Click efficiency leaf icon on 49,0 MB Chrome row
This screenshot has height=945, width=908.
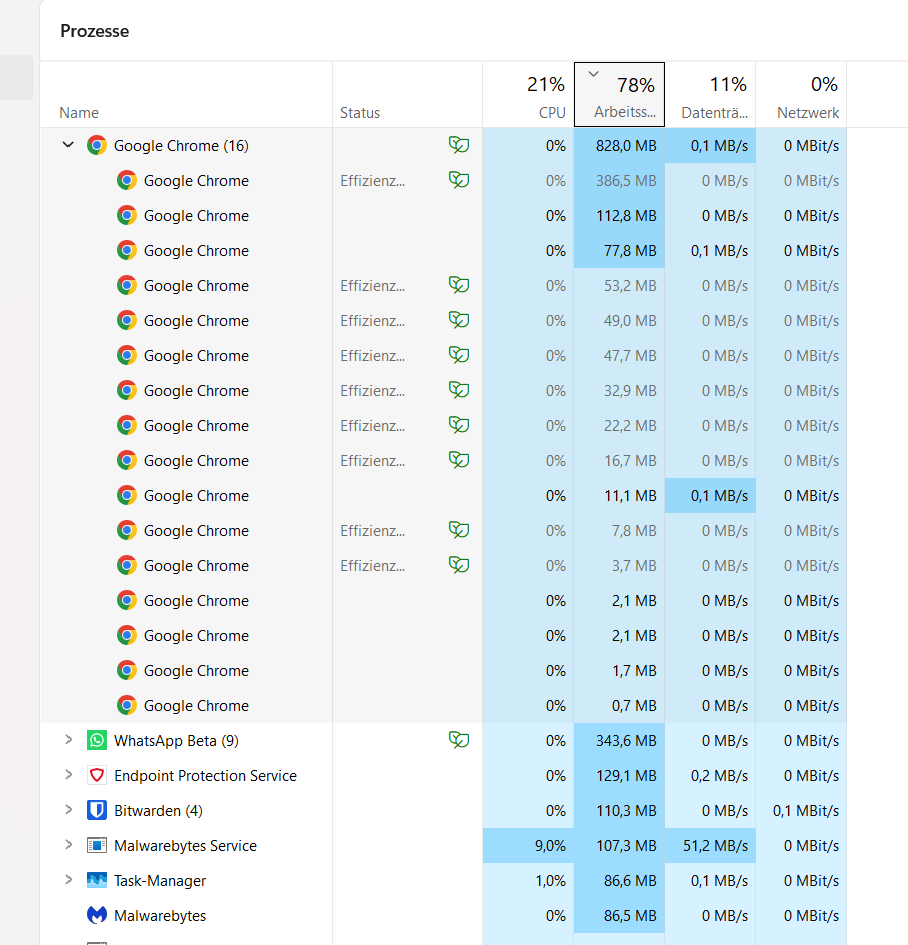coord(459,319)
